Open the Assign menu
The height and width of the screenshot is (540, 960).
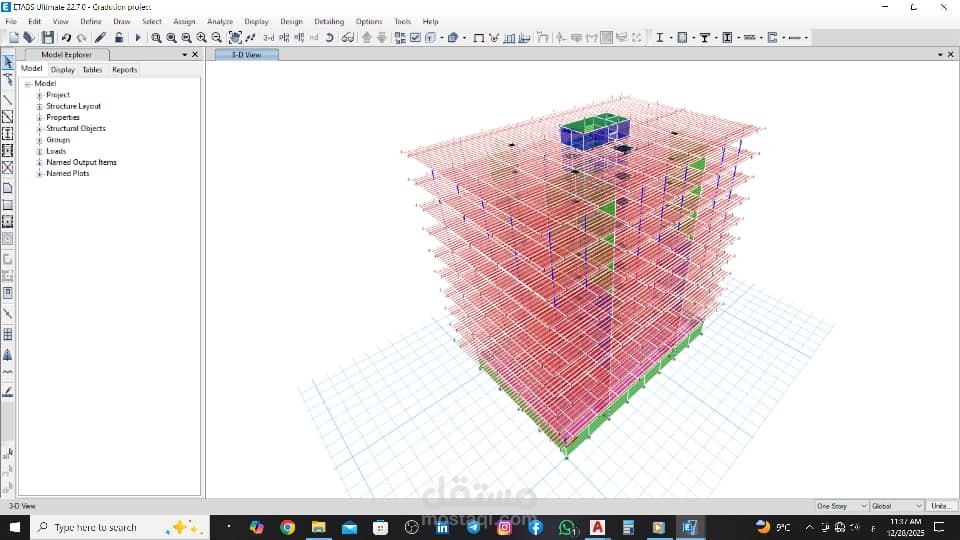[184, 21]
